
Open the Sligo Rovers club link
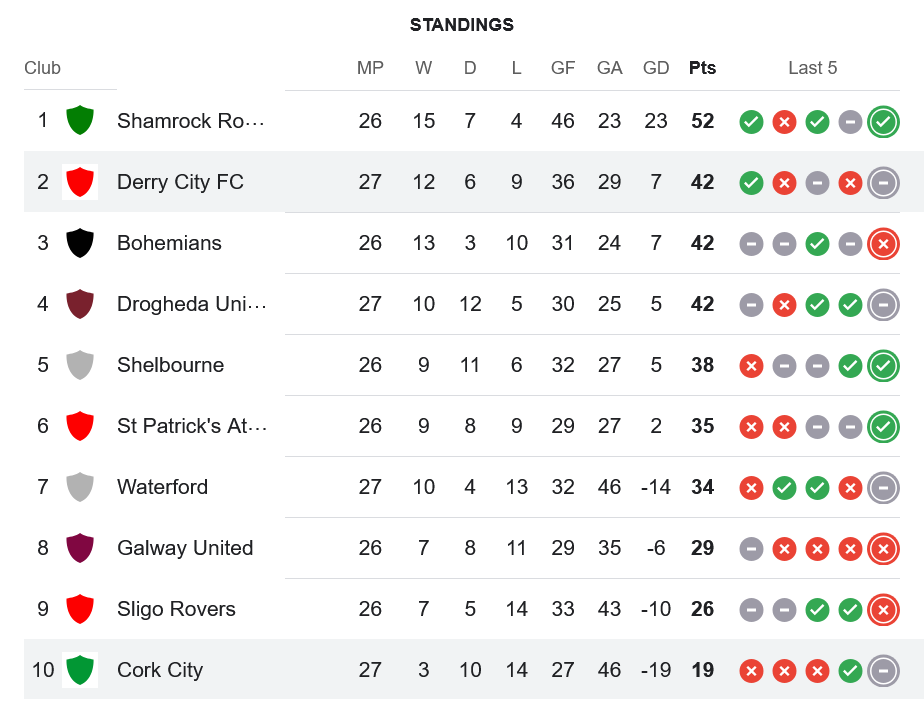[x=176, y=609]
